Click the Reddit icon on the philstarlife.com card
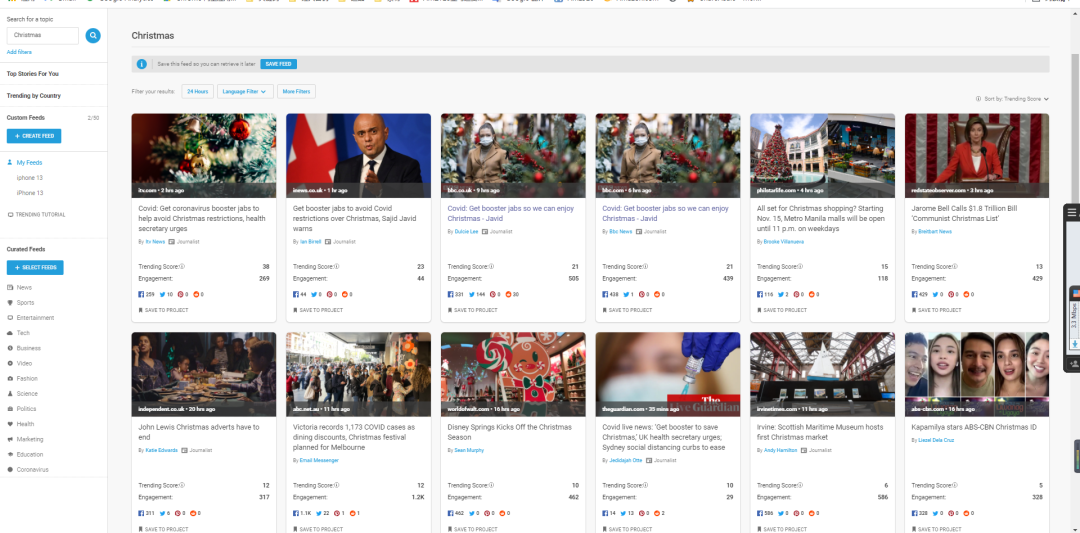This screenshot has height=533, width=1080. click(x=813, y=294)
